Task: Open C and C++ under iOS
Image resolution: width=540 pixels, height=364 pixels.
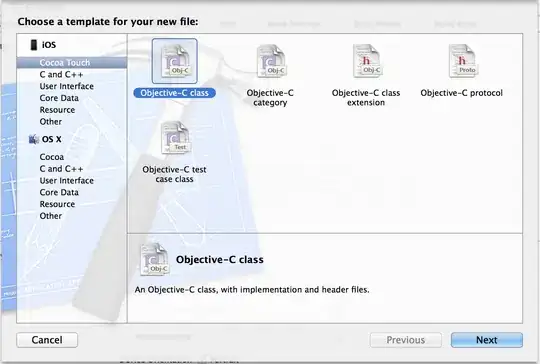Action: (61, 74)
